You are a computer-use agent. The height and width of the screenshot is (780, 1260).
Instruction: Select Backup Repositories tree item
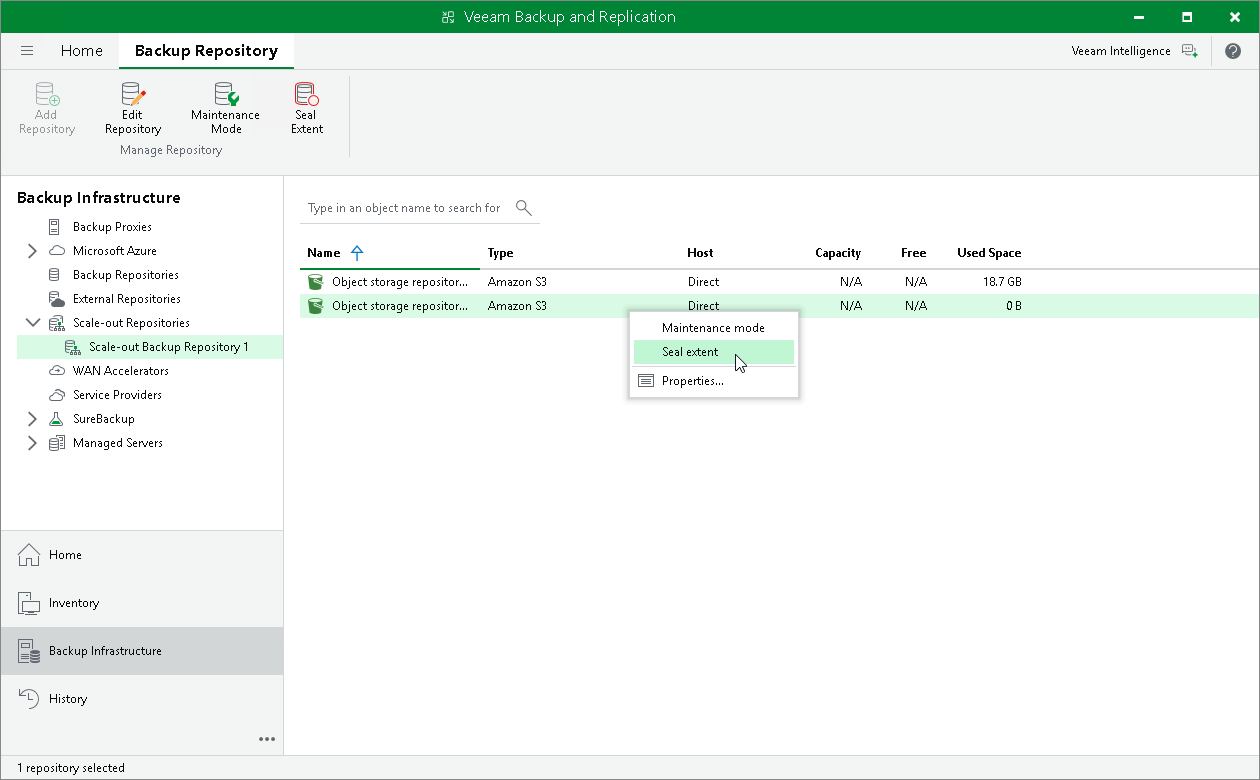point(126,275)
